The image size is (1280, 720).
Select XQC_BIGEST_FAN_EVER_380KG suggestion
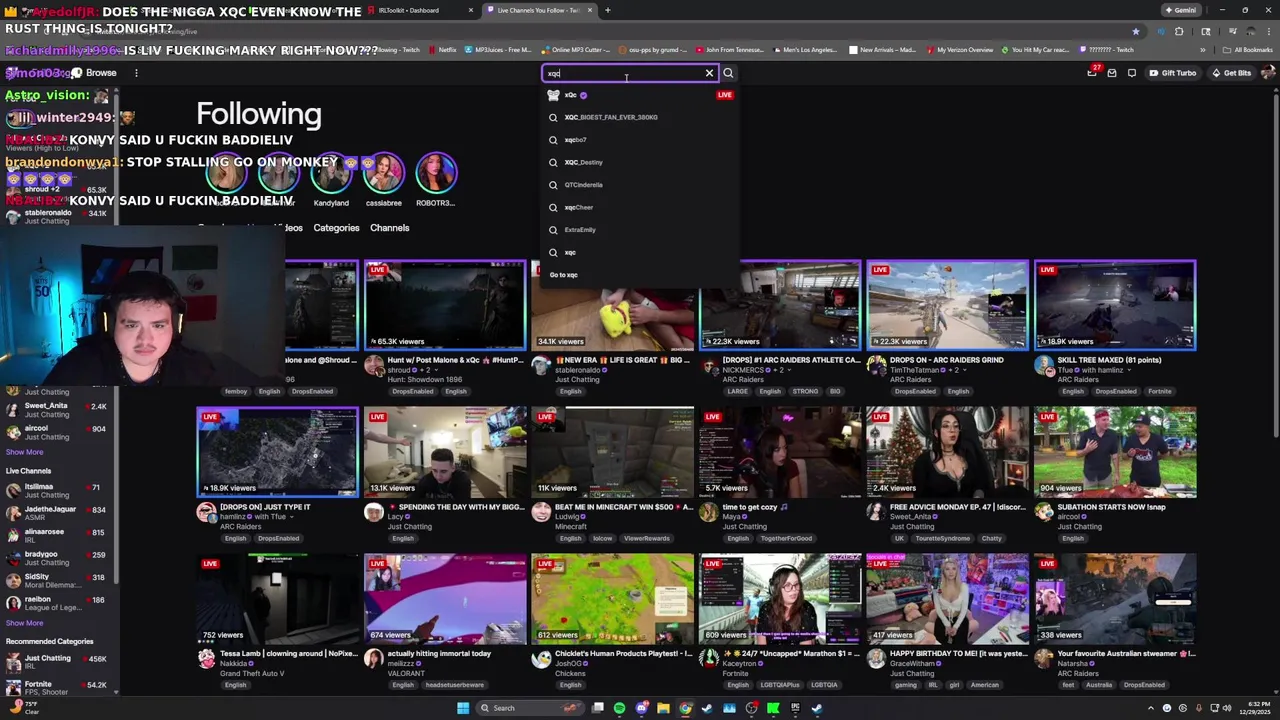coord(640,117)
